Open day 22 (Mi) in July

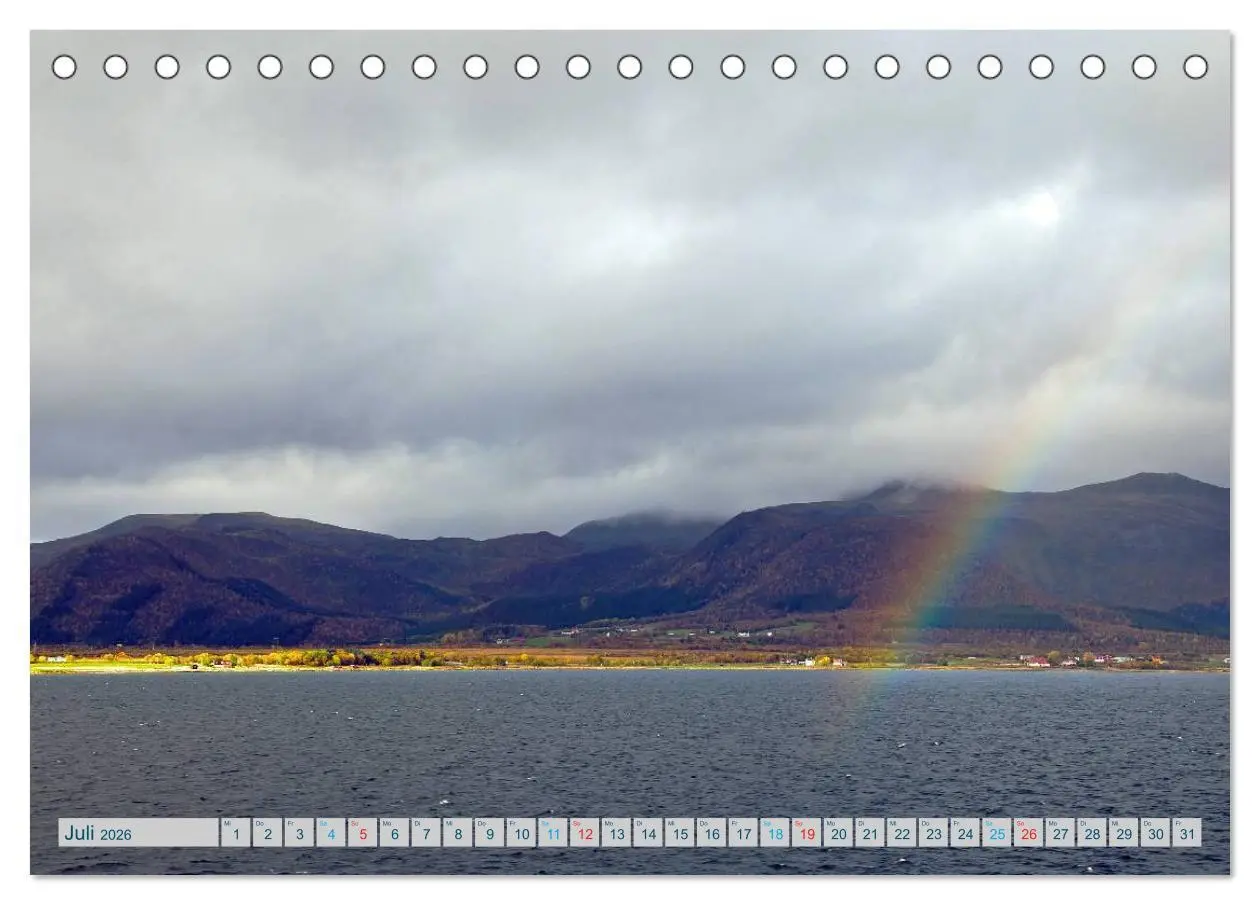point(902,832)
